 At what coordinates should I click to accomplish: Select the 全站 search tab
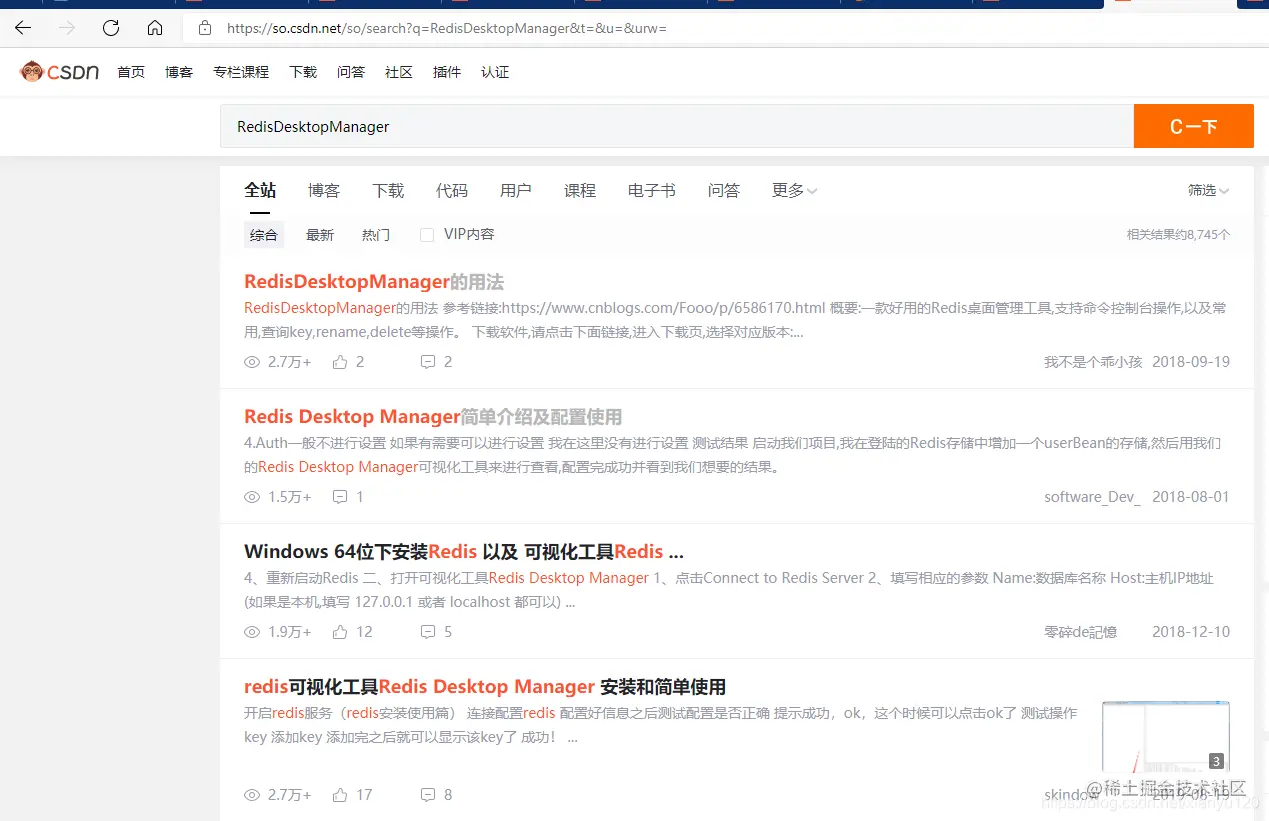260,190
